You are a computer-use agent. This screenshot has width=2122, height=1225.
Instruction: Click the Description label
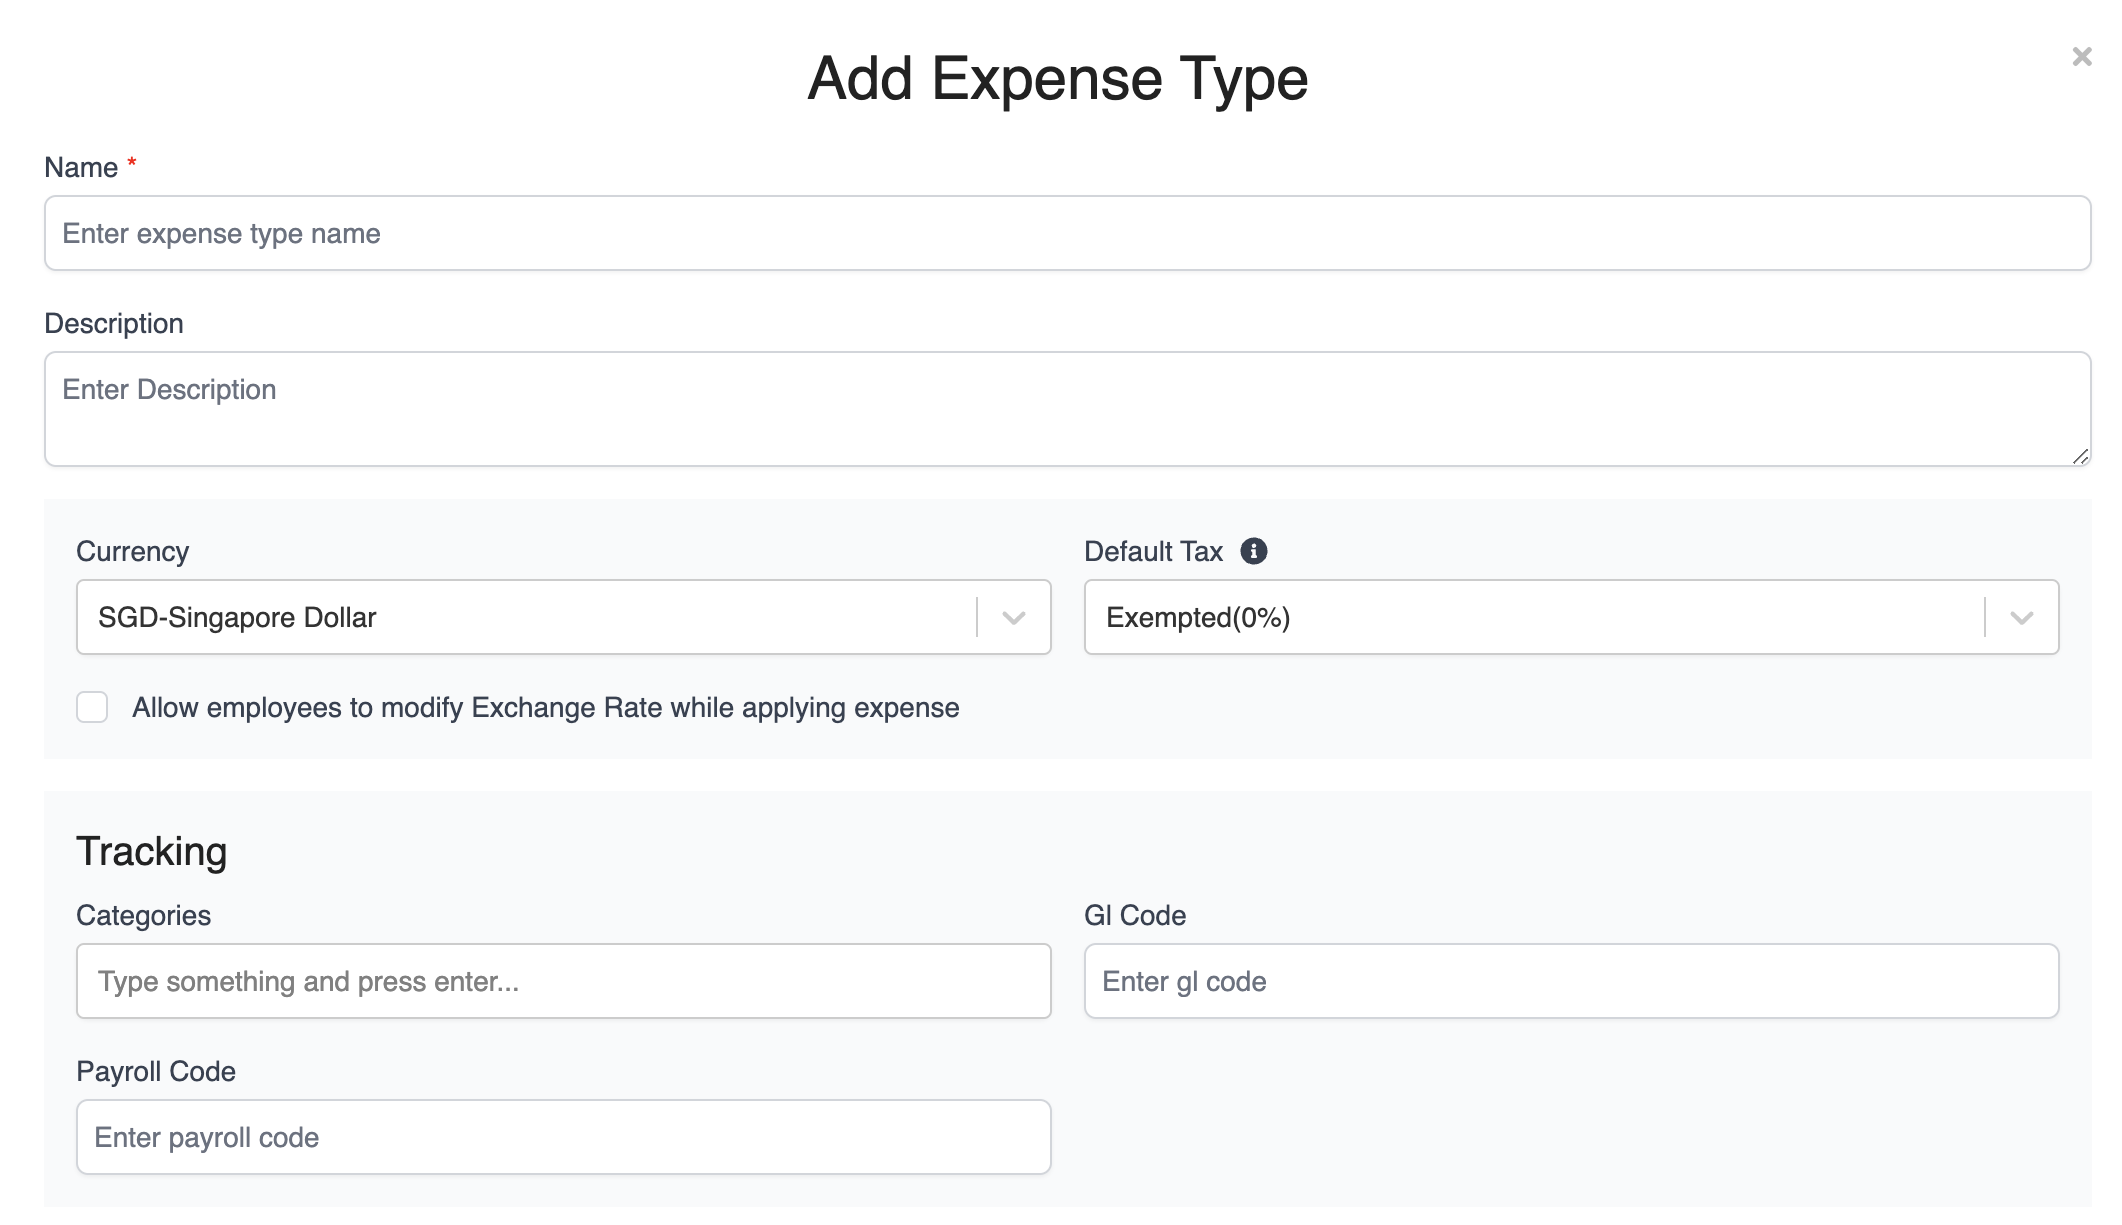point(114,324)
